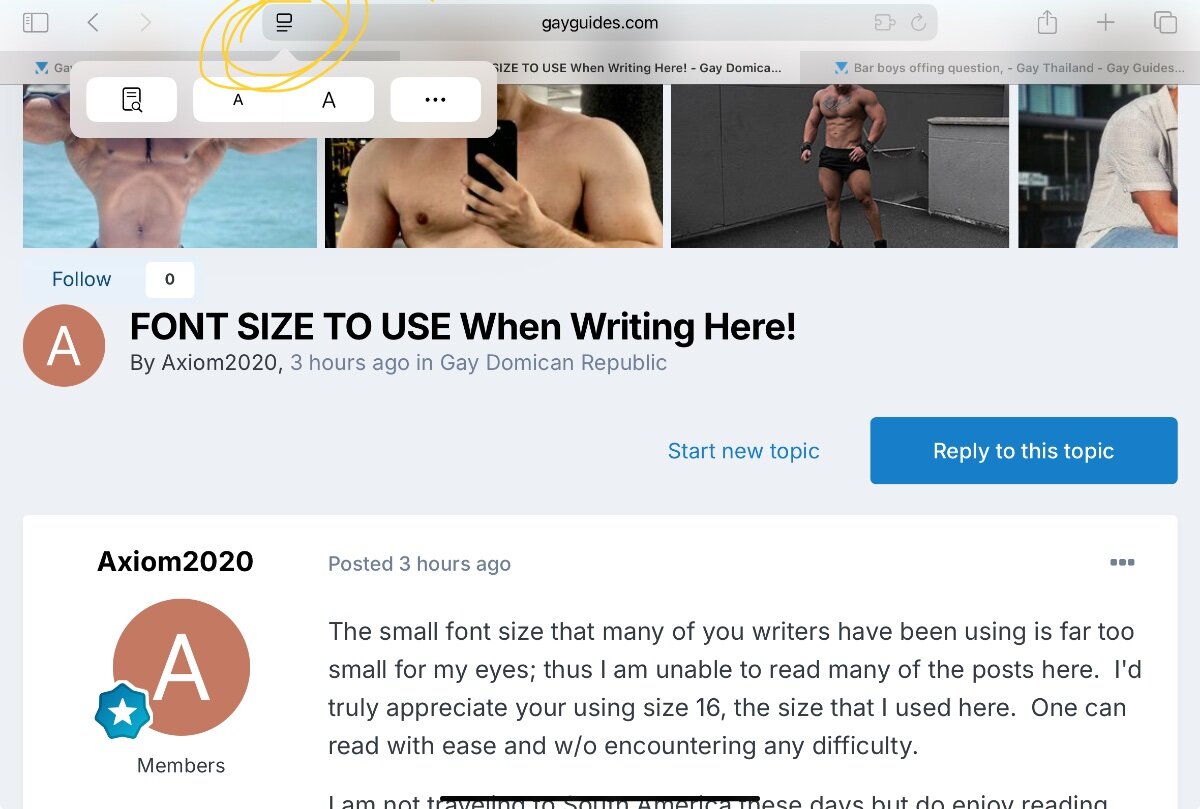Increase text size with large A
The height and width of the screenshot is (809, 1200).
[329, 100]
